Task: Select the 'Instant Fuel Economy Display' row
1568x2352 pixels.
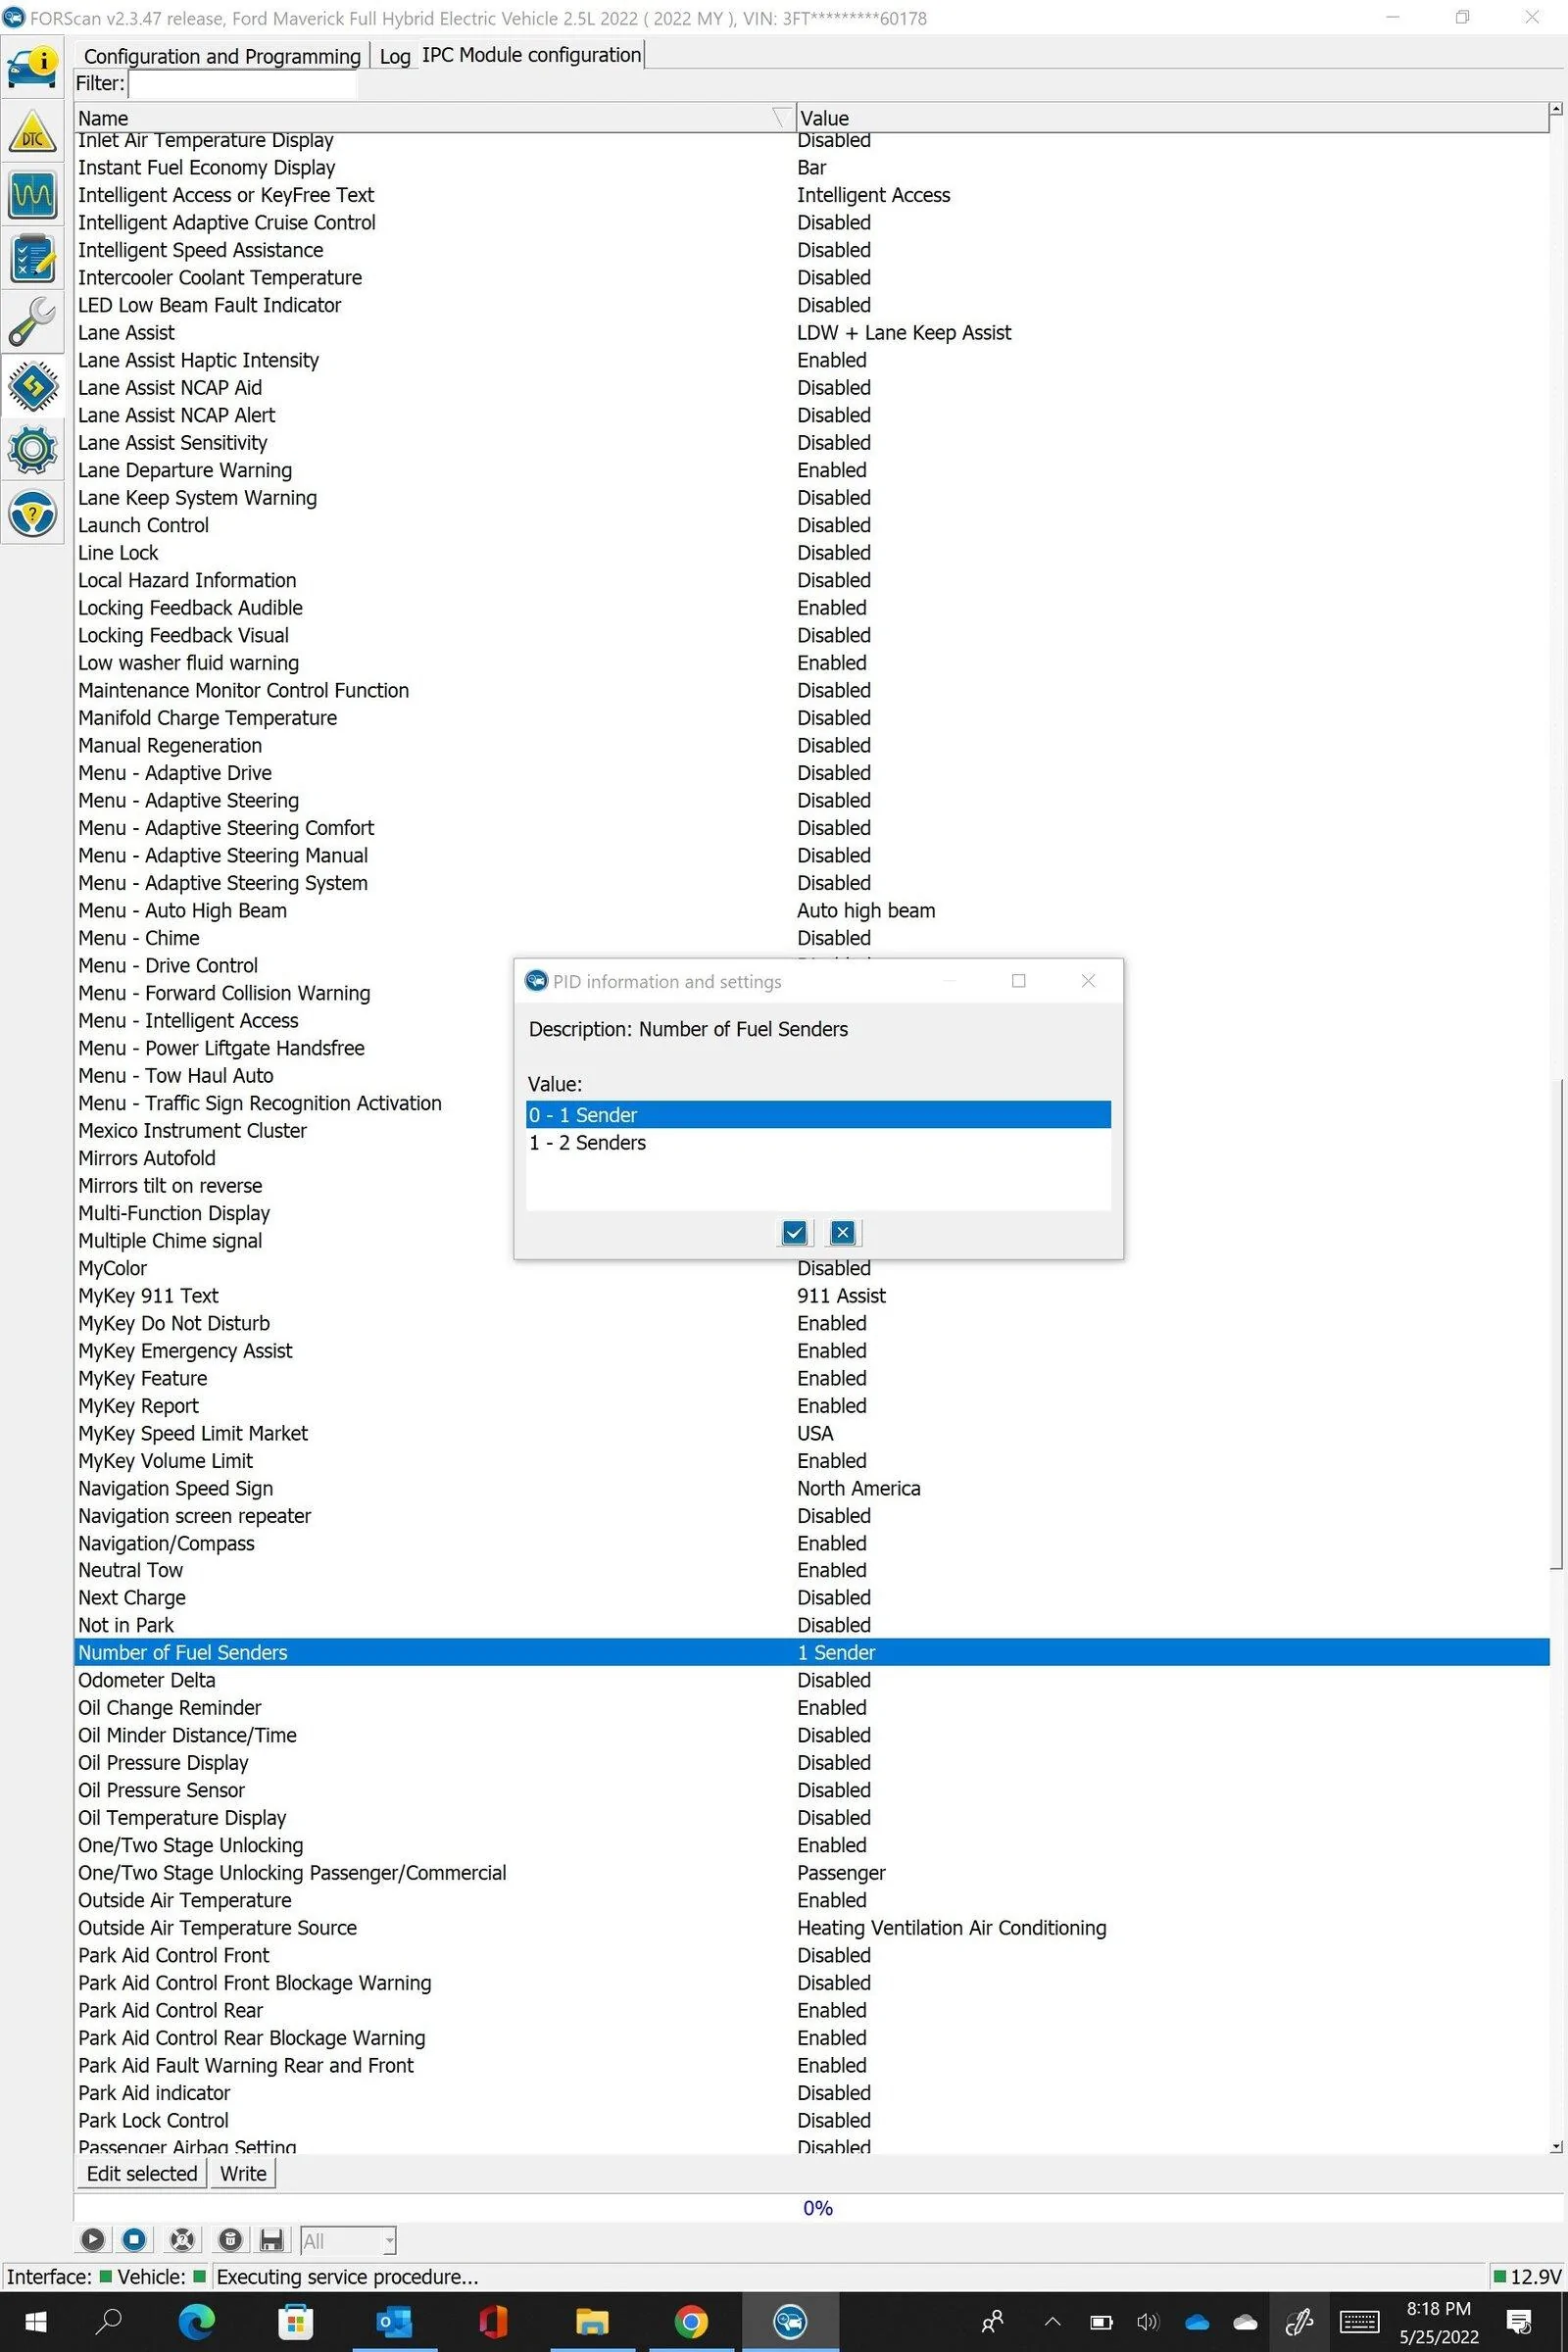Action: point(812,167)
